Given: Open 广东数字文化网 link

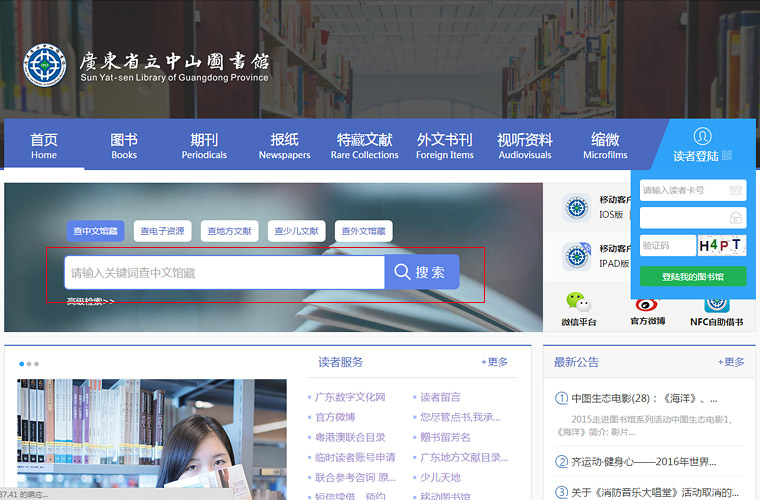Looking at the screenshot, I should [x=350, y=397].
